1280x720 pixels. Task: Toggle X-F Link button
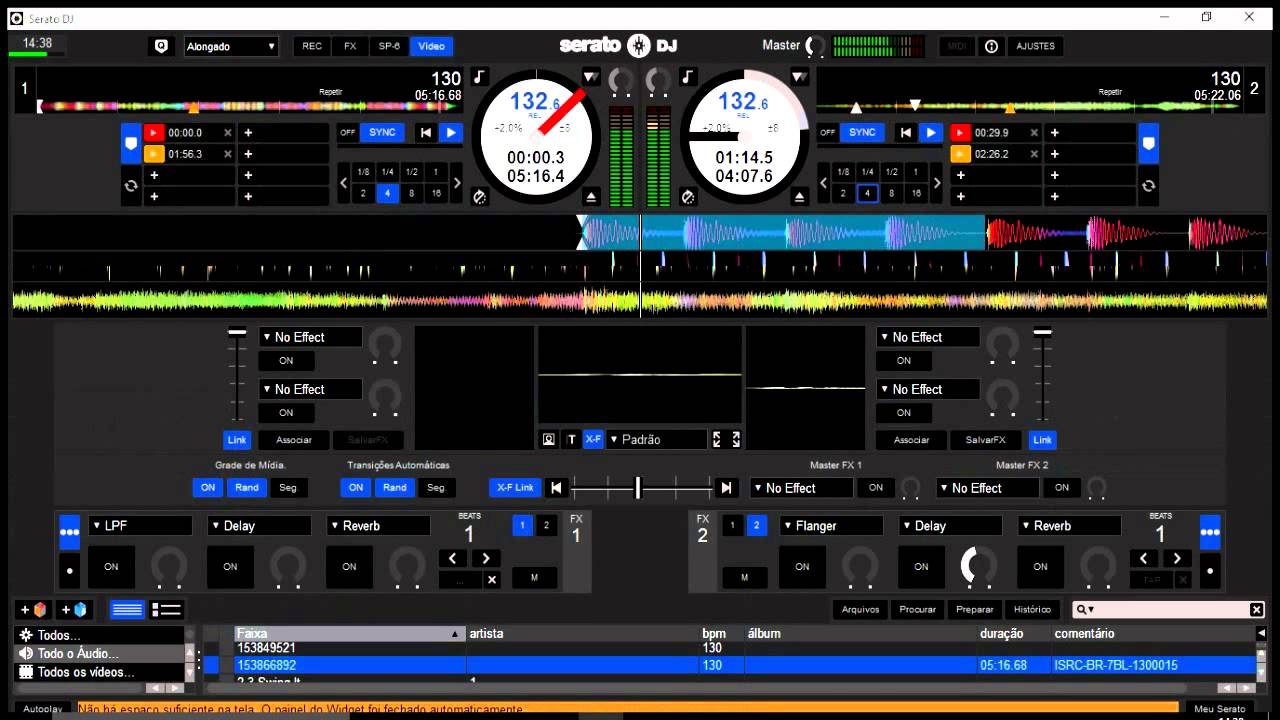516,488
